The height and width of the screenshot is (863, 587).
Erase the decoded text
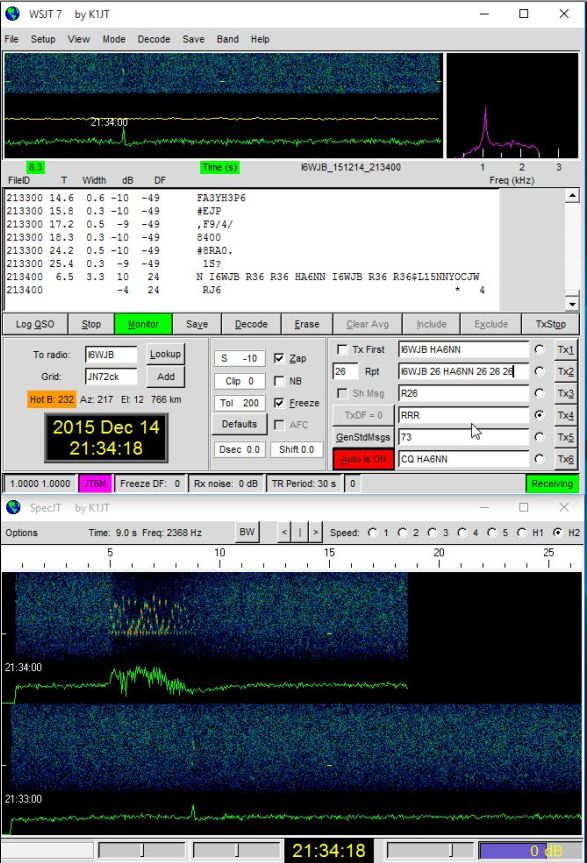306,324
